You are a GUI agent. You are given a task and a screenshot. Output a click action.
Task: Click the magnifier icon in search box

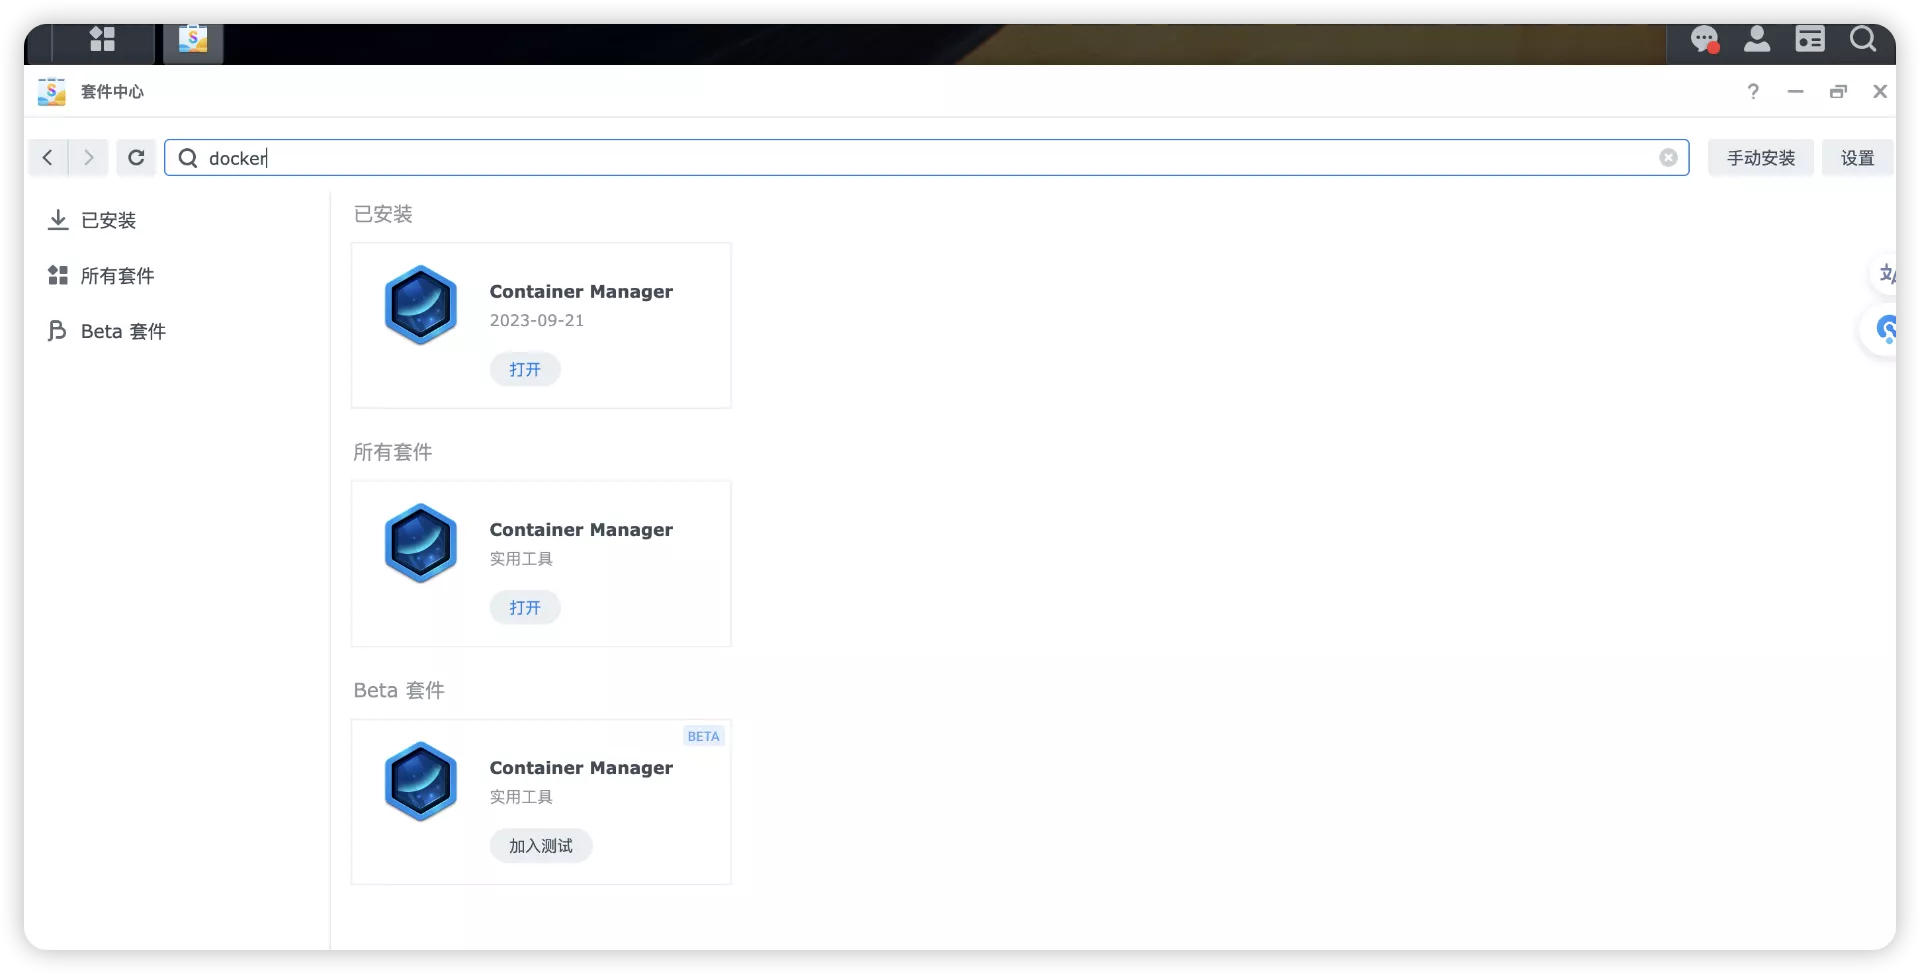click(187, 158)
